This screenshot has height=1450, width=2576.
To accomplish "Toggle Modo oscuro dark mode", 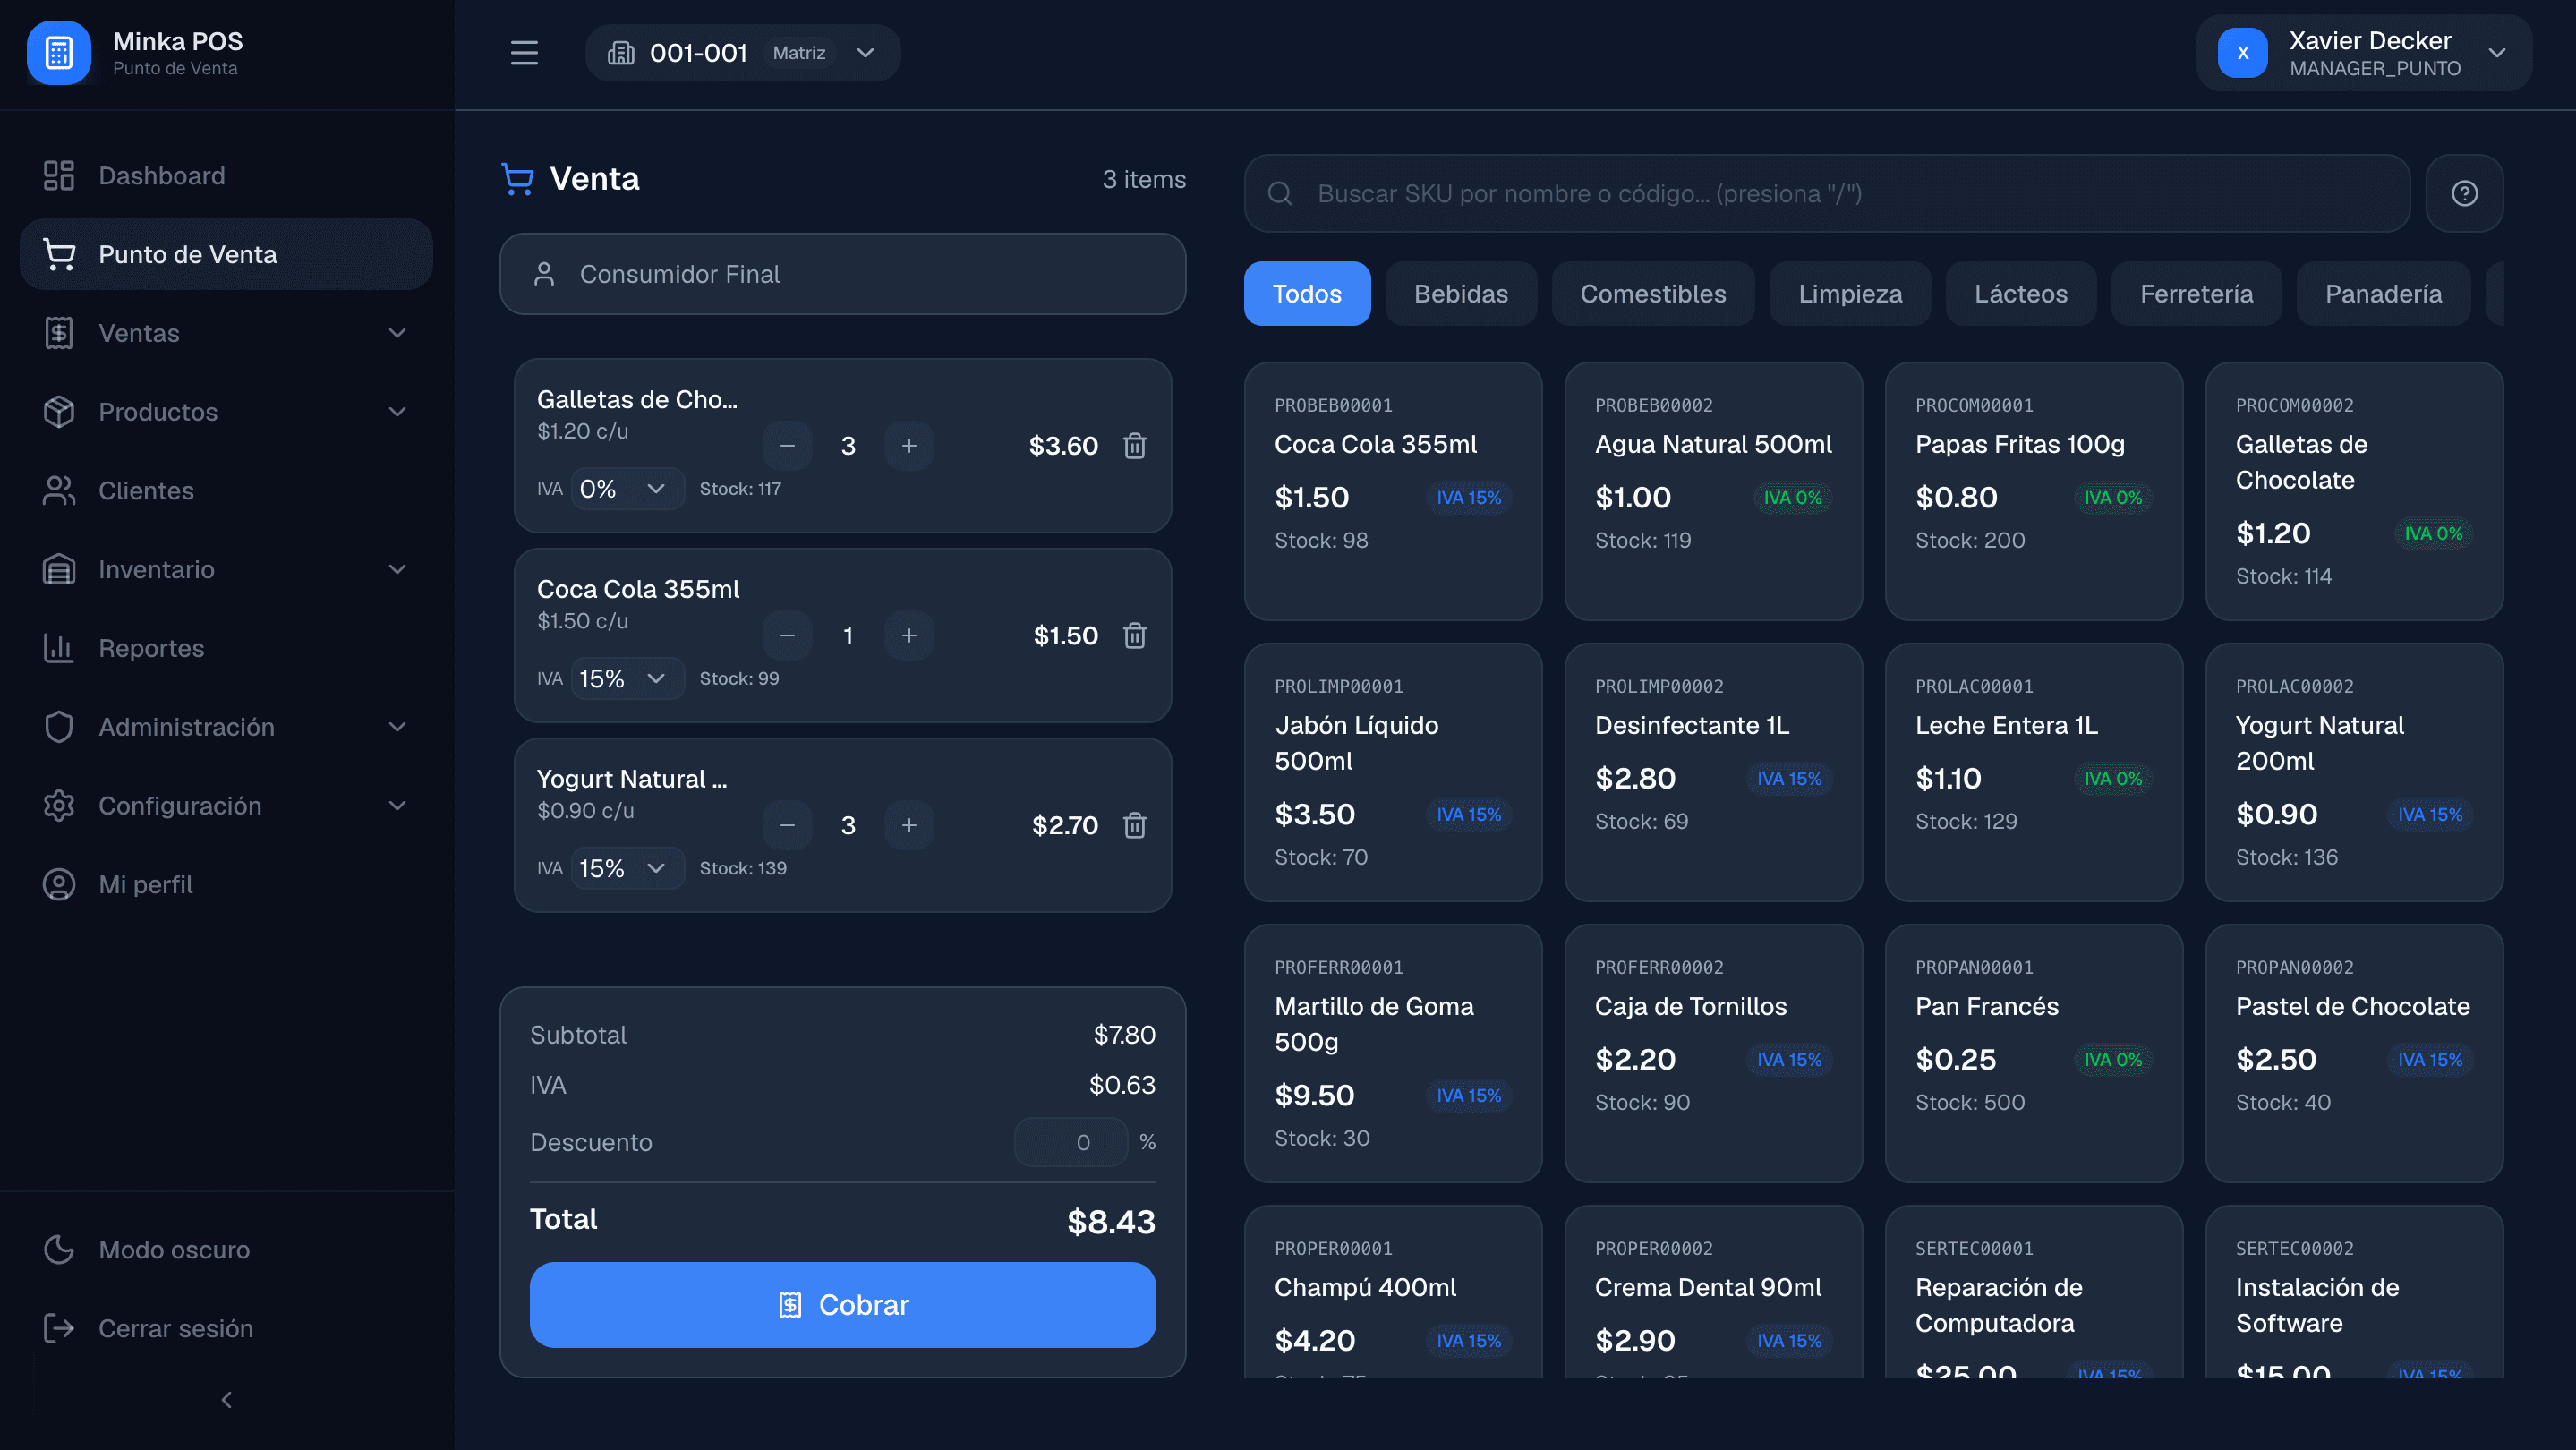I will (227, 1250).
